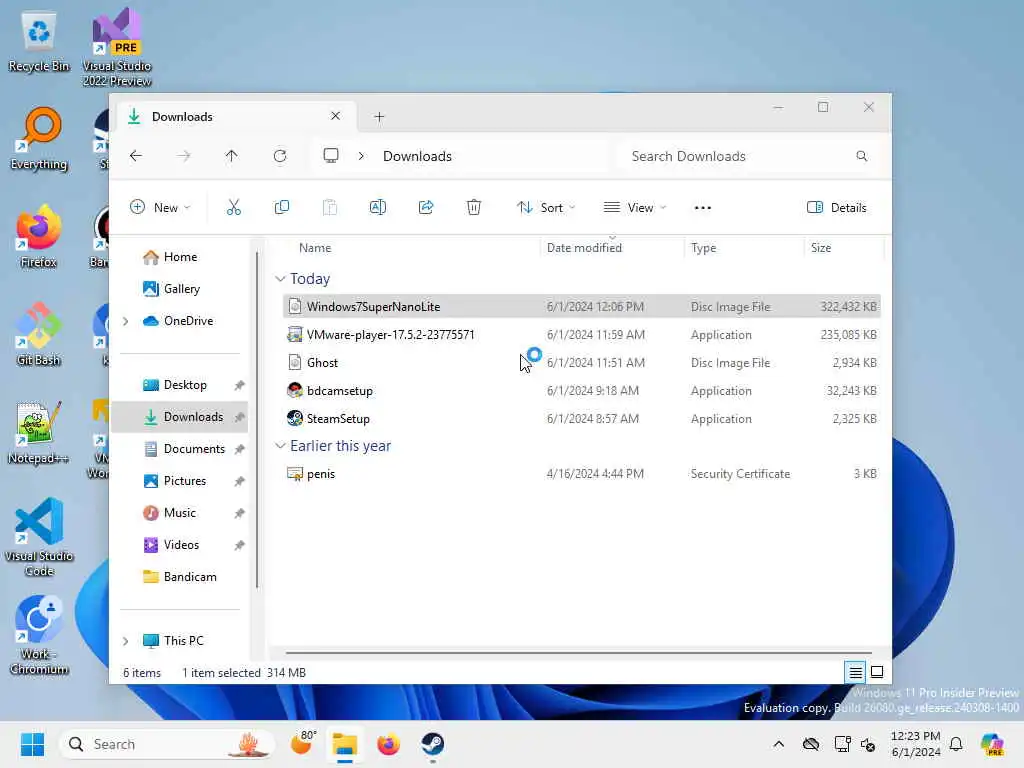Viewport: 1024px width, 768px height.
Task: Click Firefox icon in the taskbar
Action: coord(389,744)
